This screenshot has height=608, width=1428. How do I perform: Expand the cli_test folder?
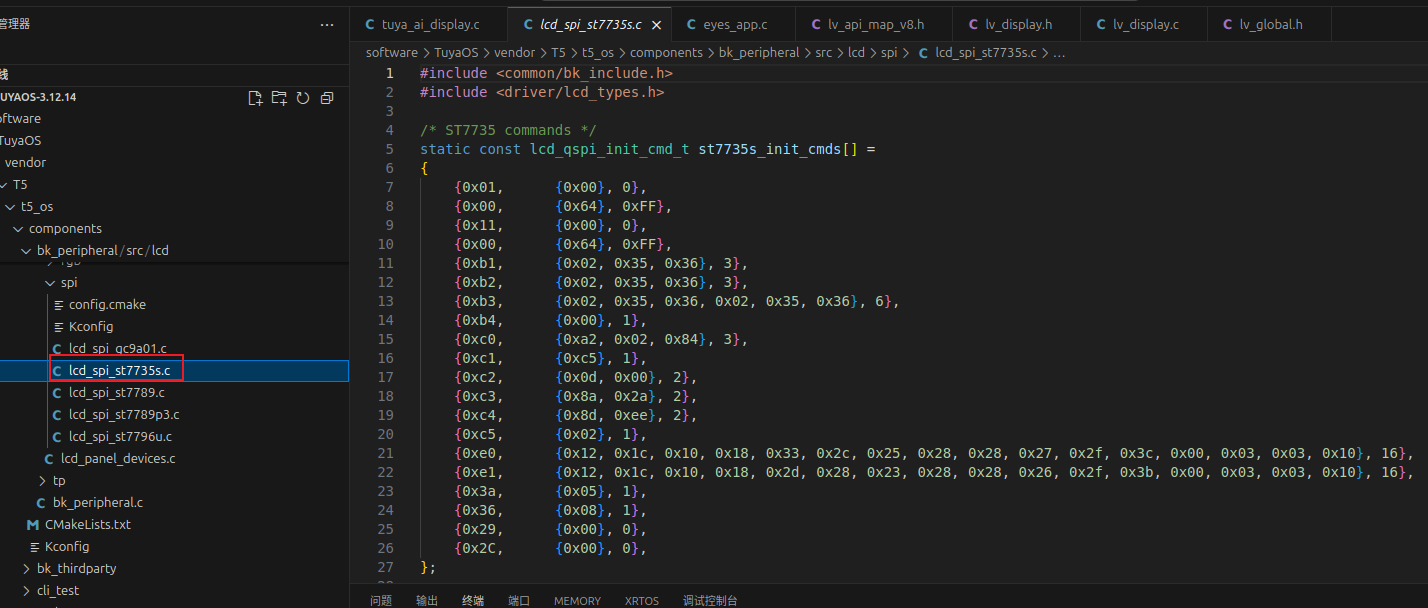pyautogui.click(x=58, y=591)
